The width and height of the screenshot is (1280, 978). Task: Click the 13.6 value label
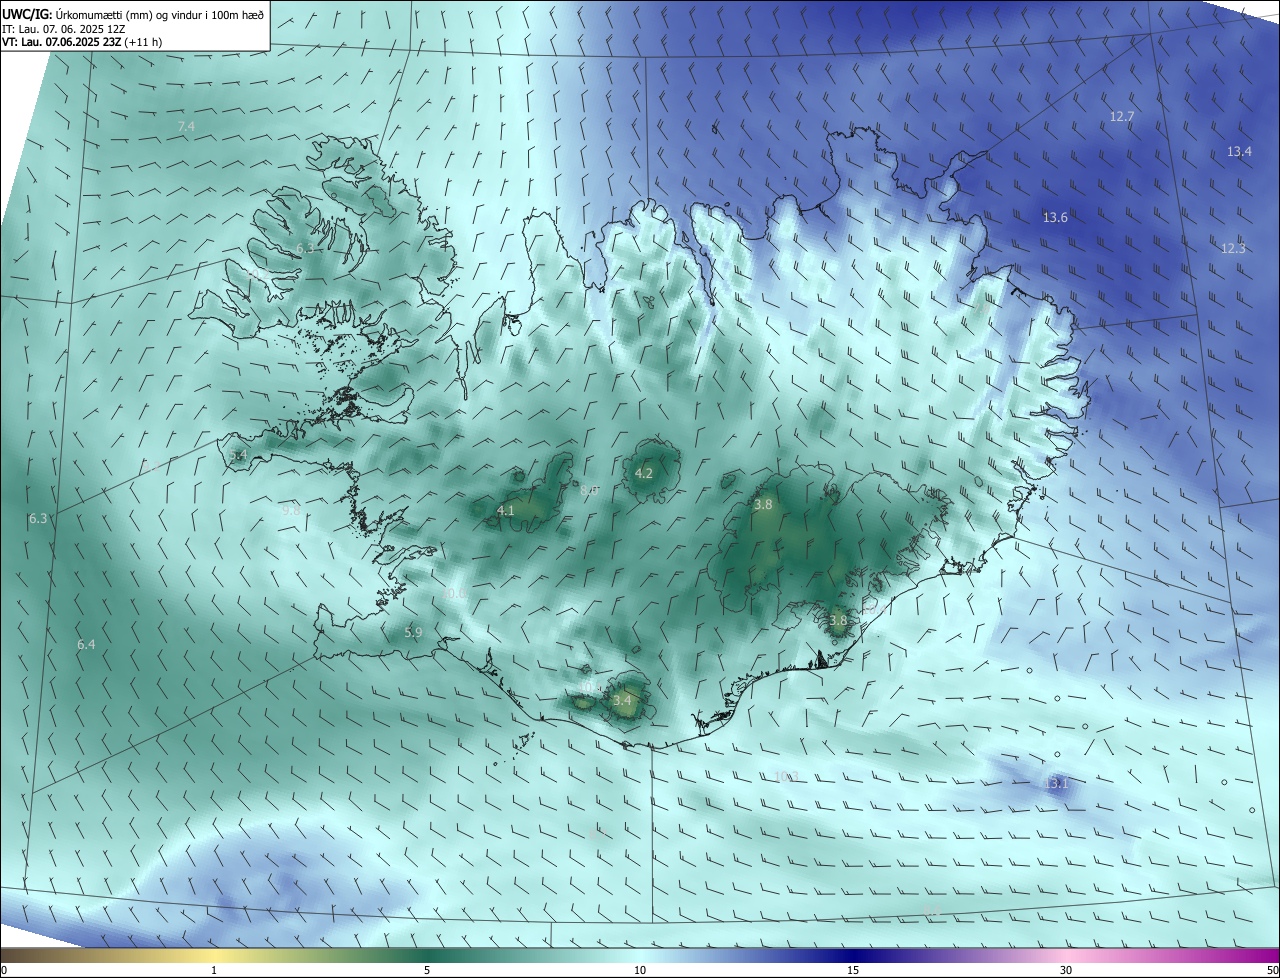coord(1055,217)
